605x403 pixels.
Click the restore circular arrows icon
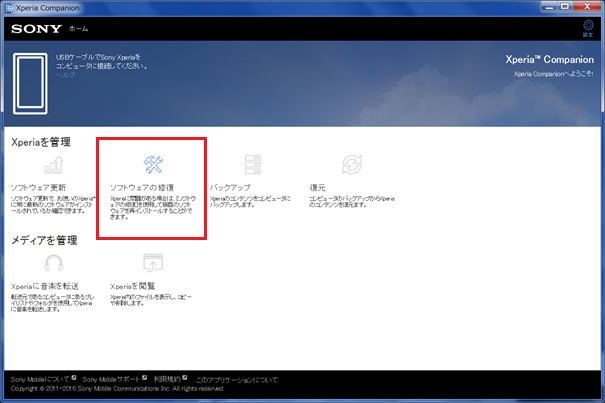point(352,165)
